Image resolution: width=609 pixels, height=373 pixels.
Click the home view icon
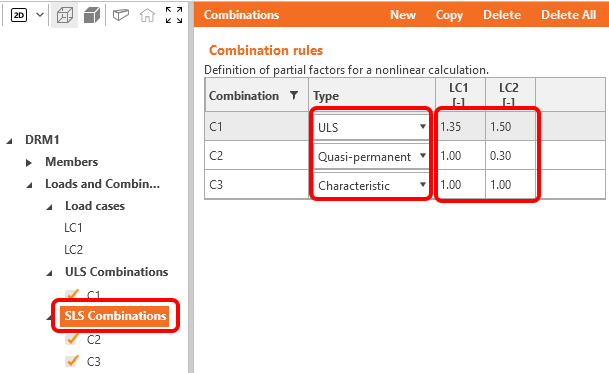point(147,16)
